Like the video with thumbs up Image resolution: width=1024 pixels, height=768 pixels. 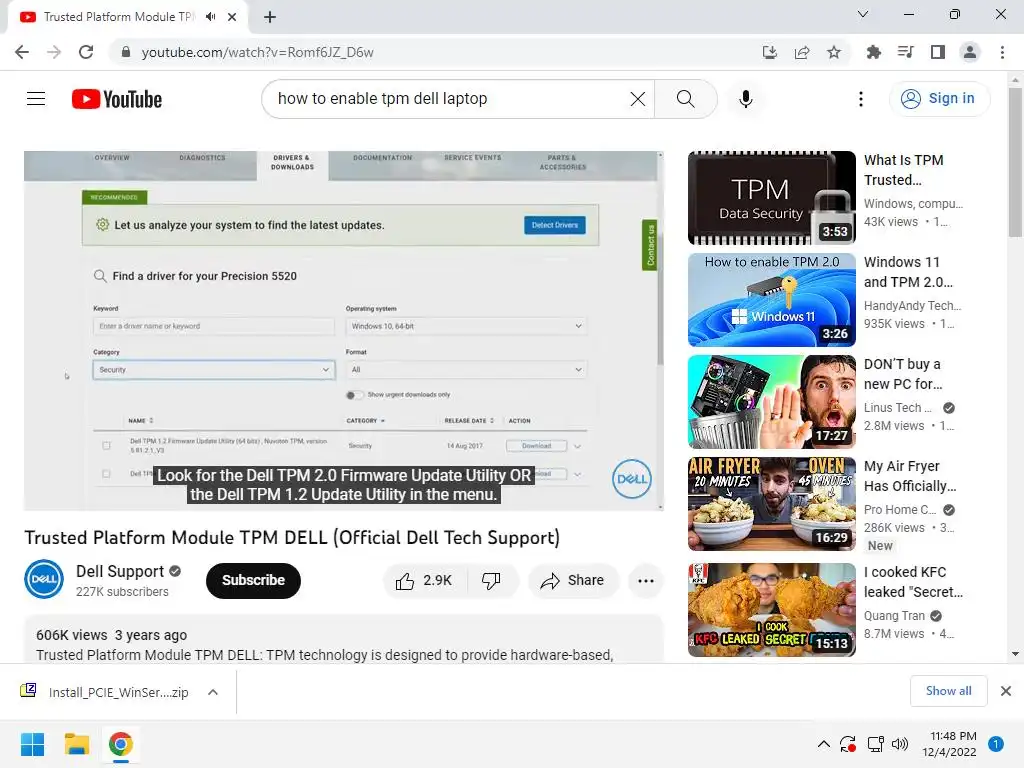(424, 581)
